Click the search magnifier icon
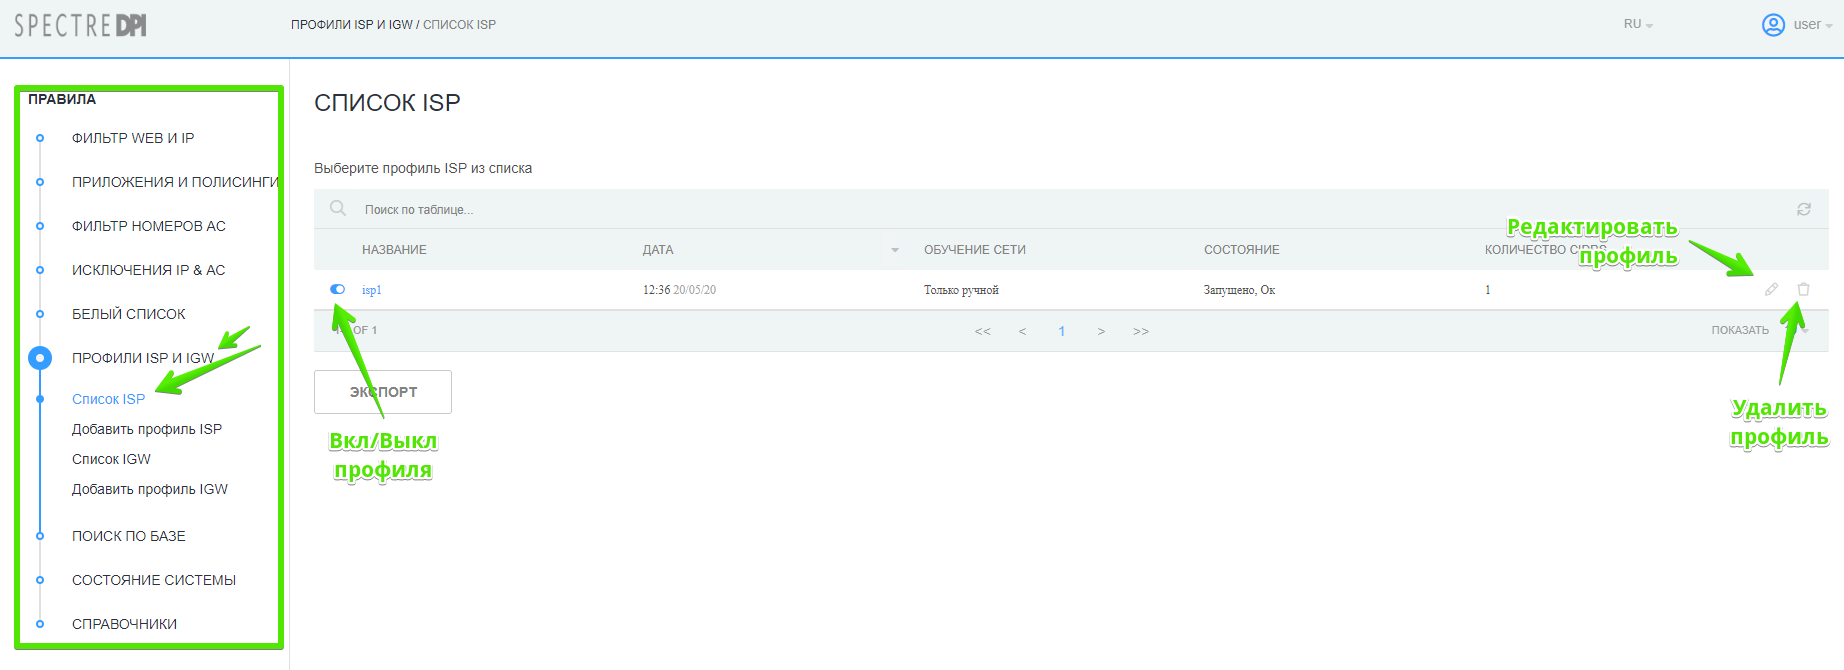Screen dimensions: 1844x670 click(x=338, y=208)
